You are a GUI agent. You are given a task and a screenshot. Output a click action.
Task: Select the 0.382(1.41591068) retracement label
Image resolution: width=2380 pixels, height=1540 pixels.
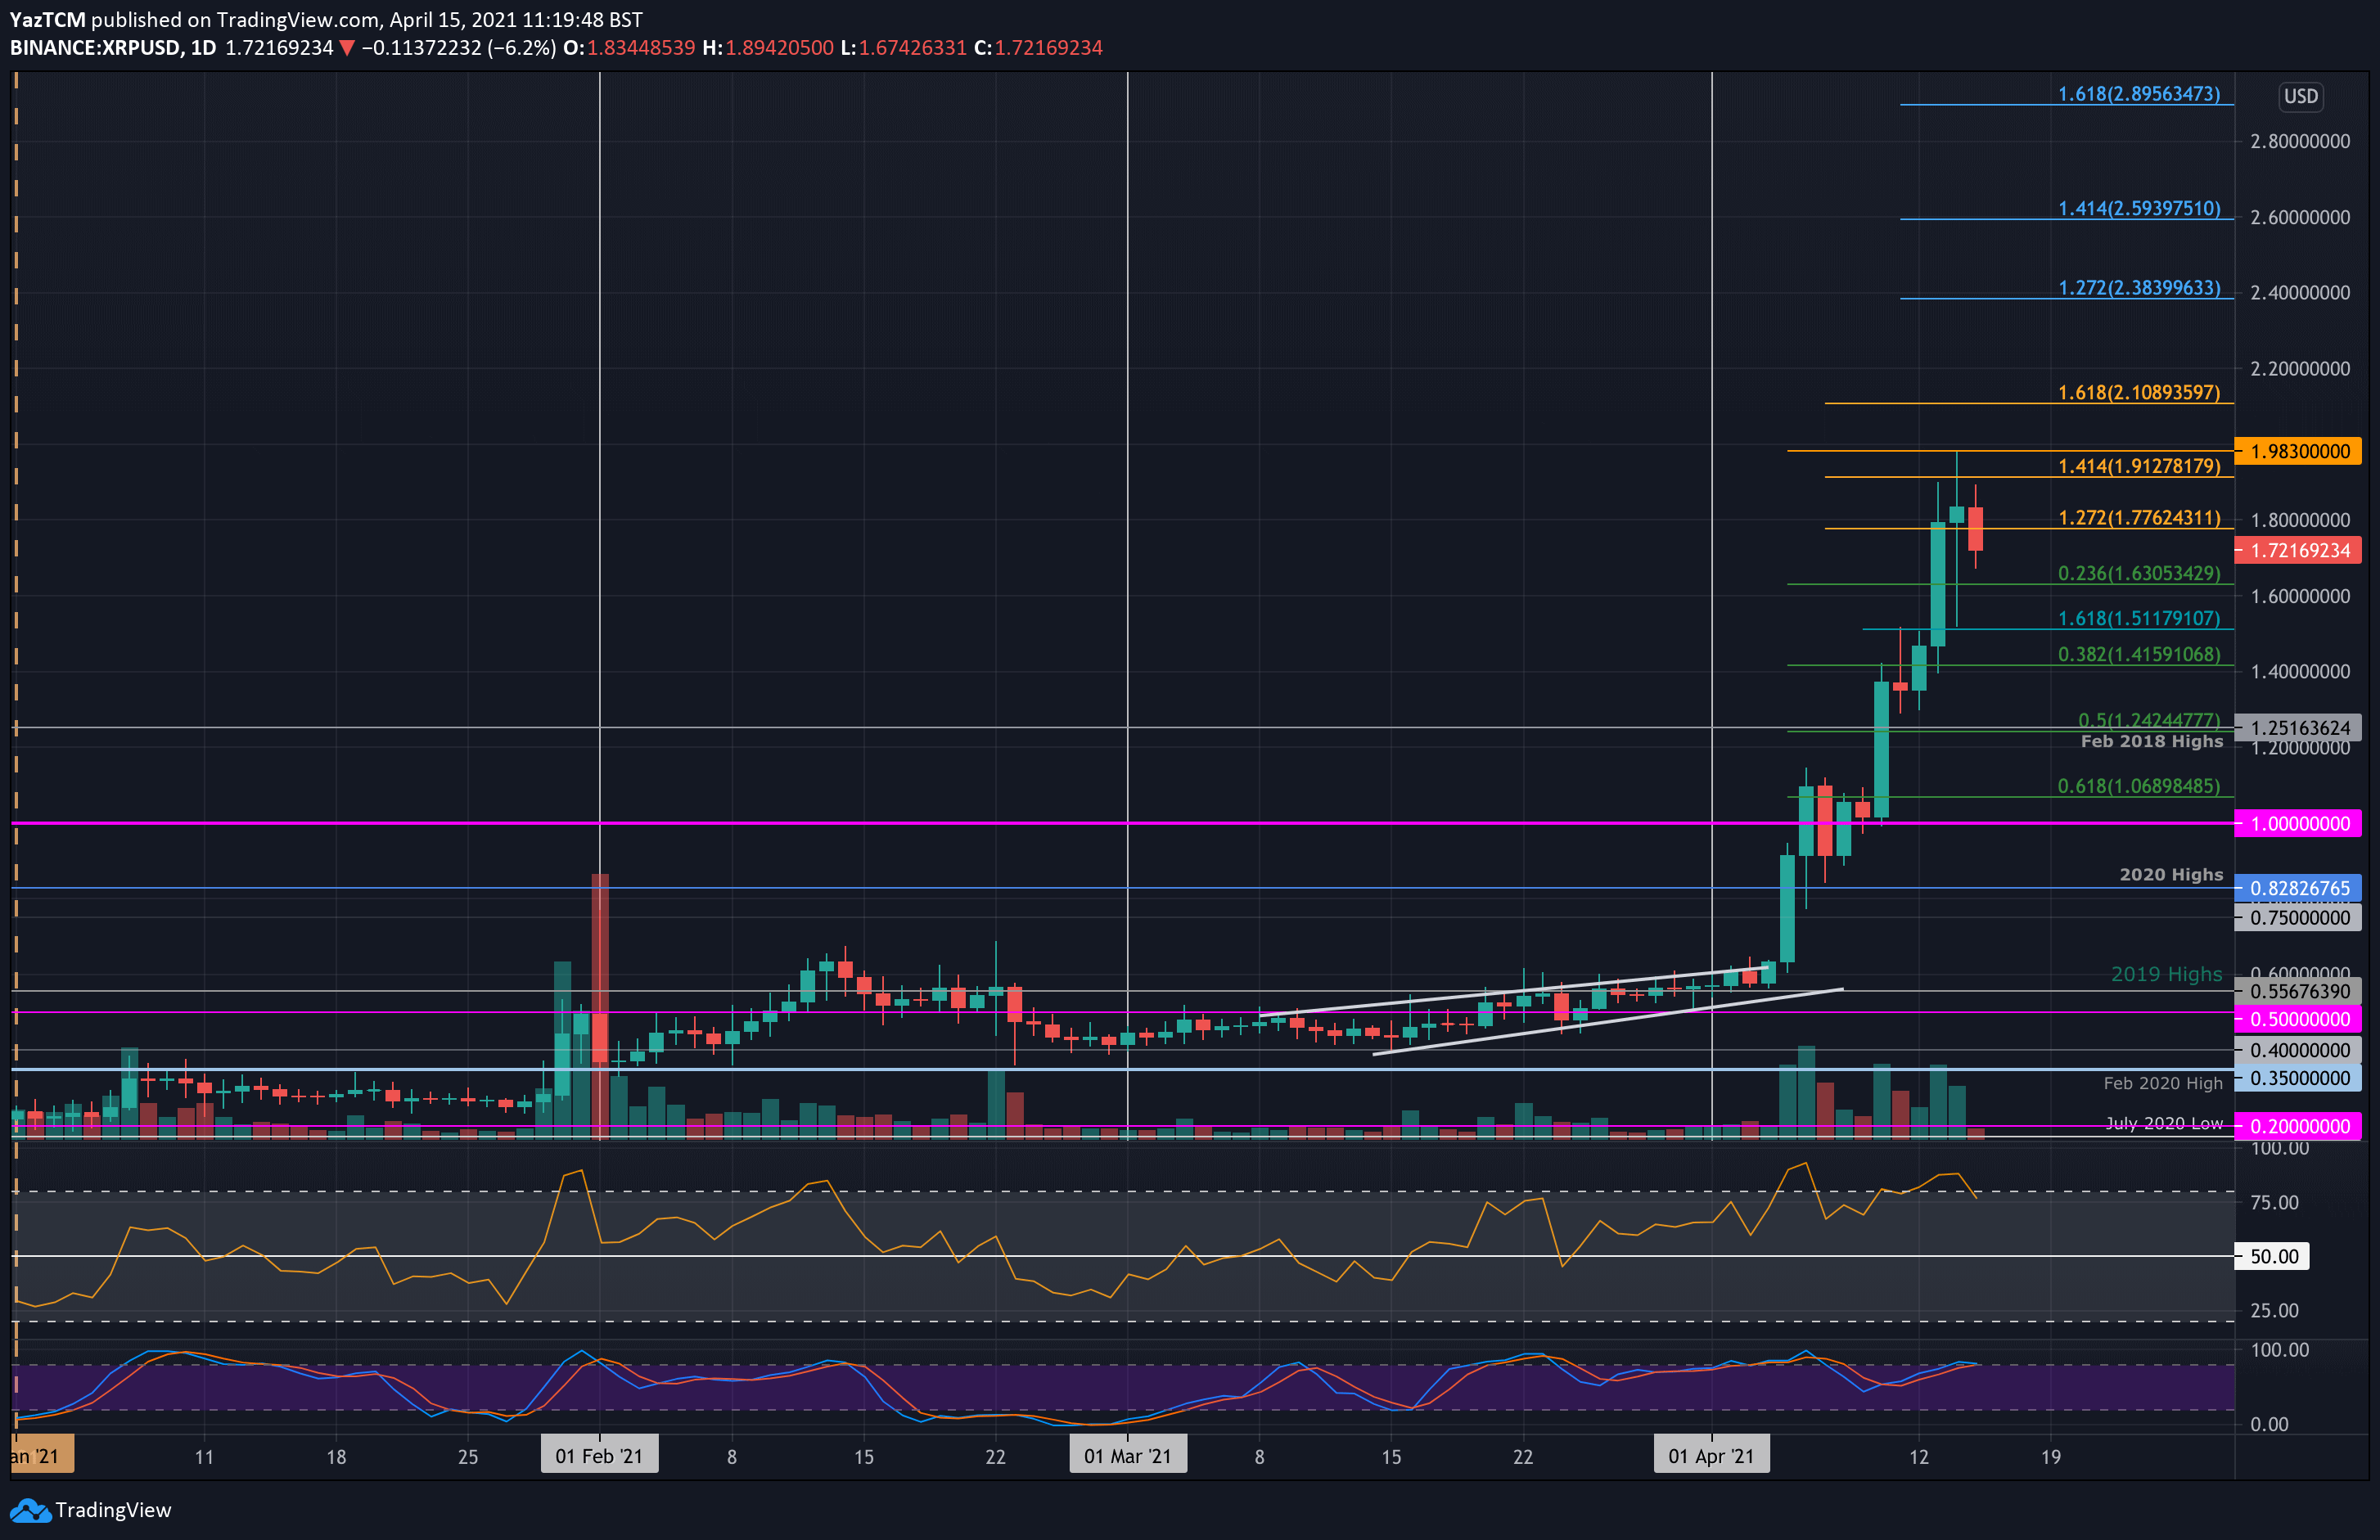[x=2138, y=655]
